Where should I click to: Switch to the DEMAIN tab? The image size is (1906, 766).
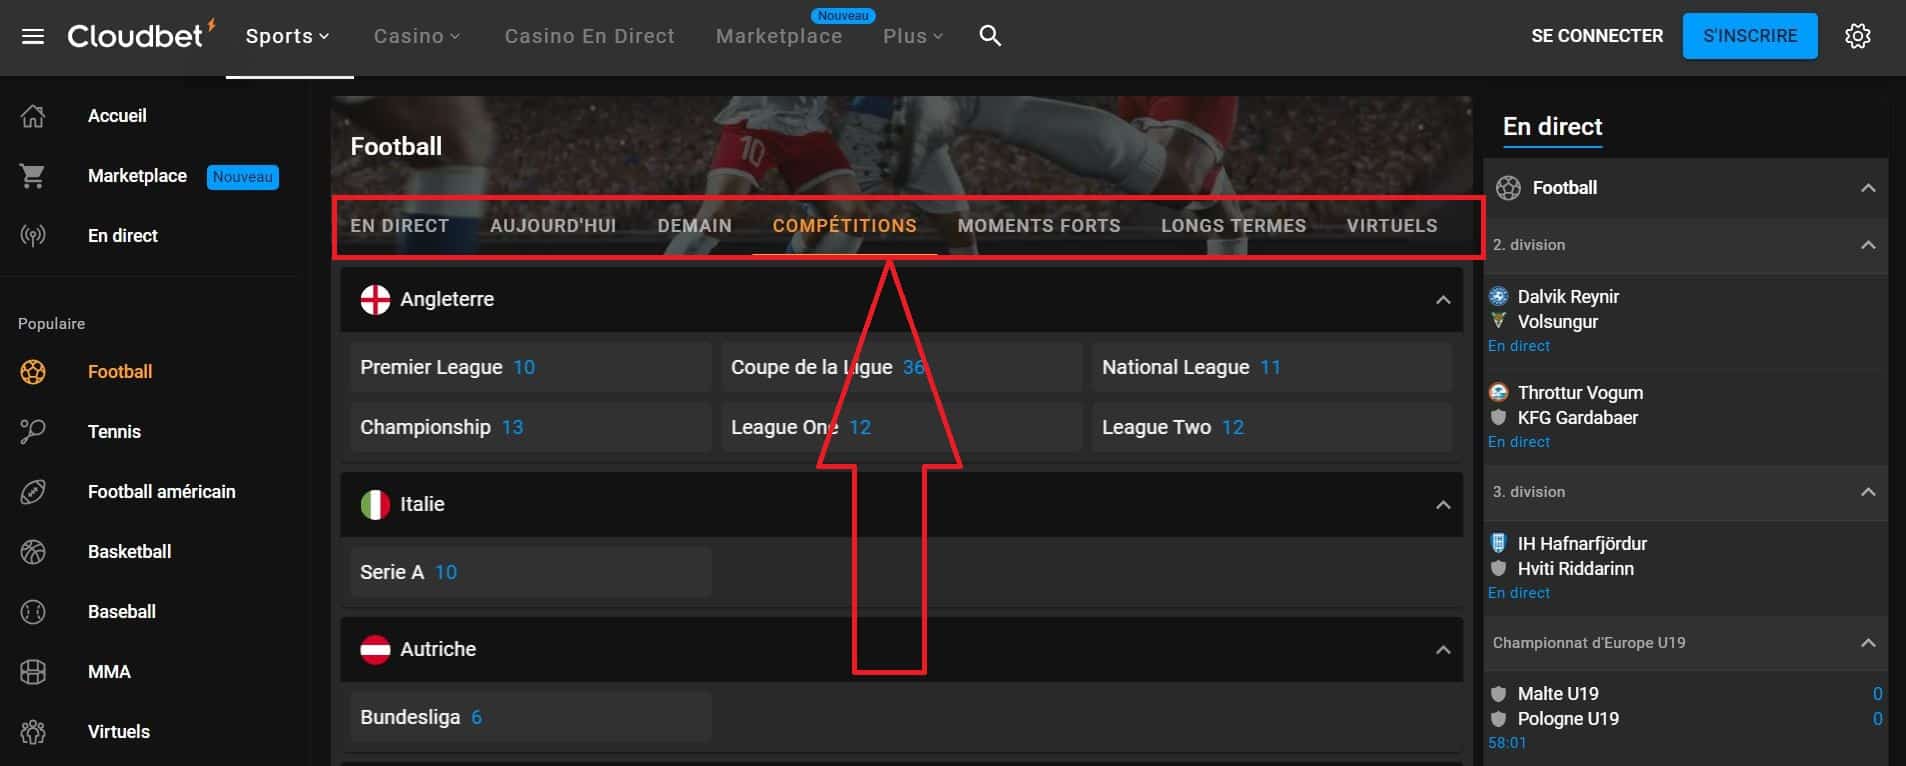coord(695,226)
